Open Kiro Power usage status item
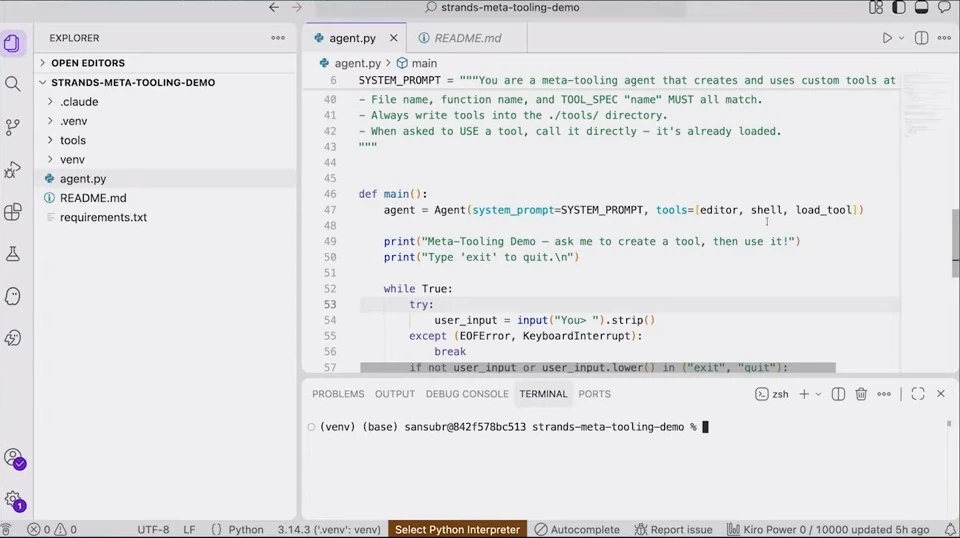Viewport: 960px width, 538px height. click(828, 529)
